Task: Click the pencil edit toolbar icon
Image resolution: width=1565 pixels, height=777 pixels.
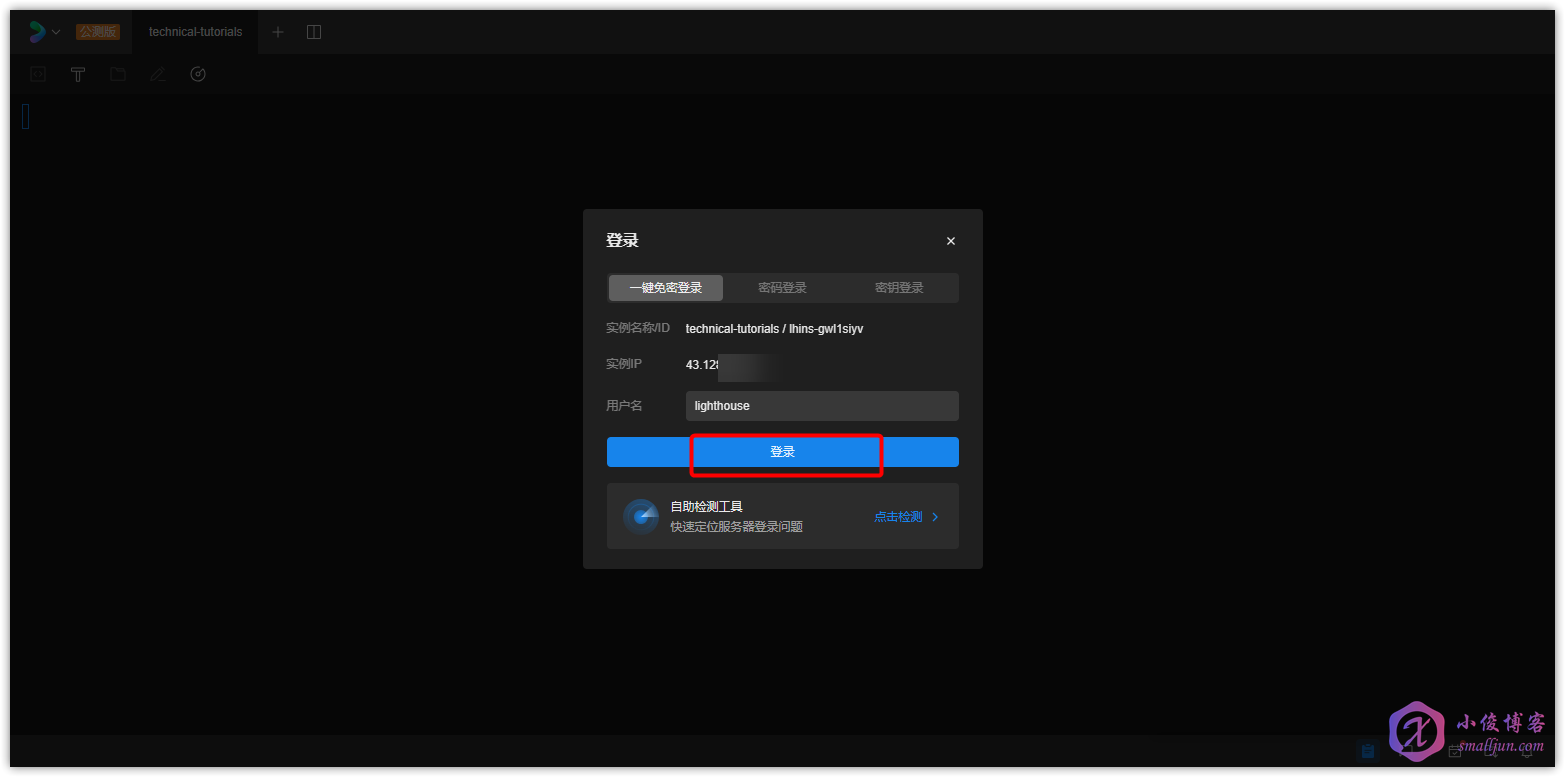Action: click(157, 74)
